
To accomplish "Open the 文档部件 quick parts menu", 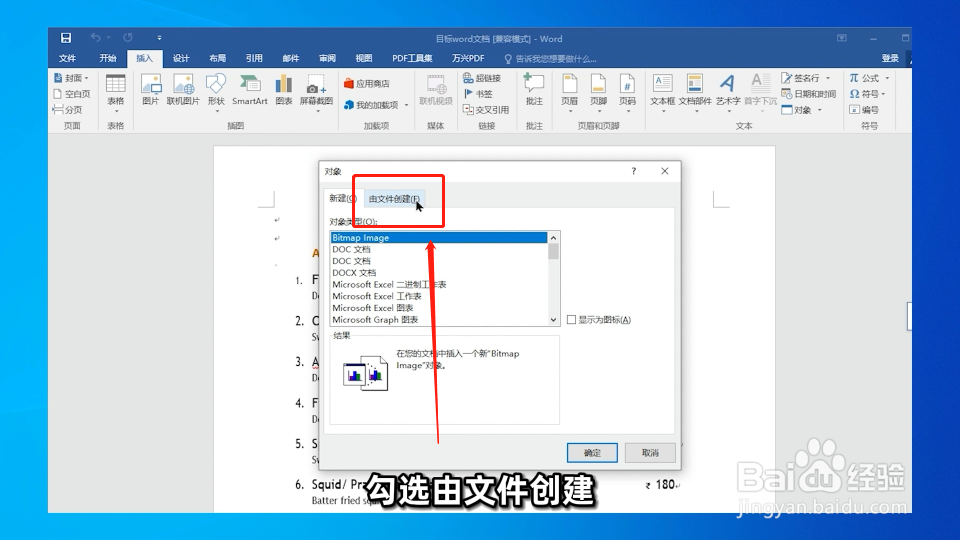I will (x=695, y=93).
